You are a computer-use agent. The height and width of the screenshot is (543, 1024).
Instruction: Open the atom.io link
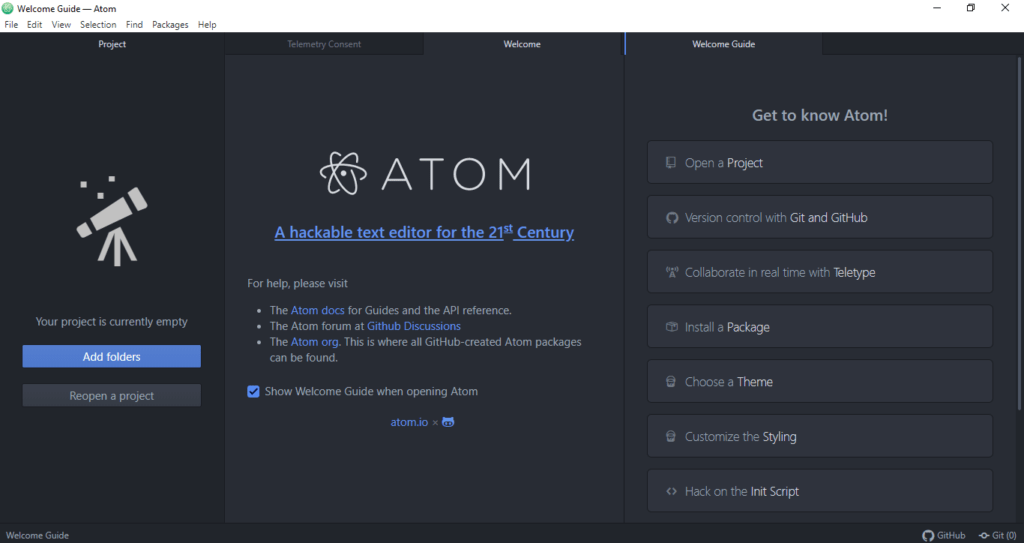pyautogui.click(x=409, y=422)
